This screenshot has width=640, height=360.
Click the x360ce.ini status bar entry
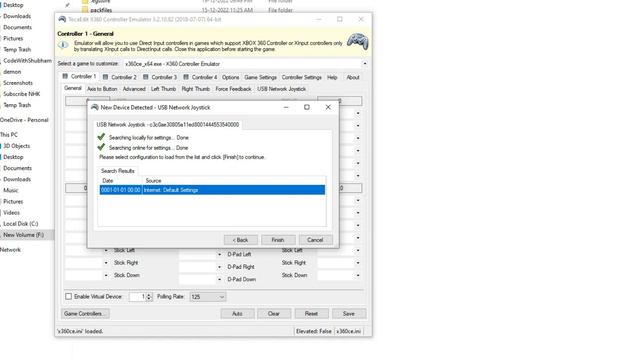click(348, 331)
